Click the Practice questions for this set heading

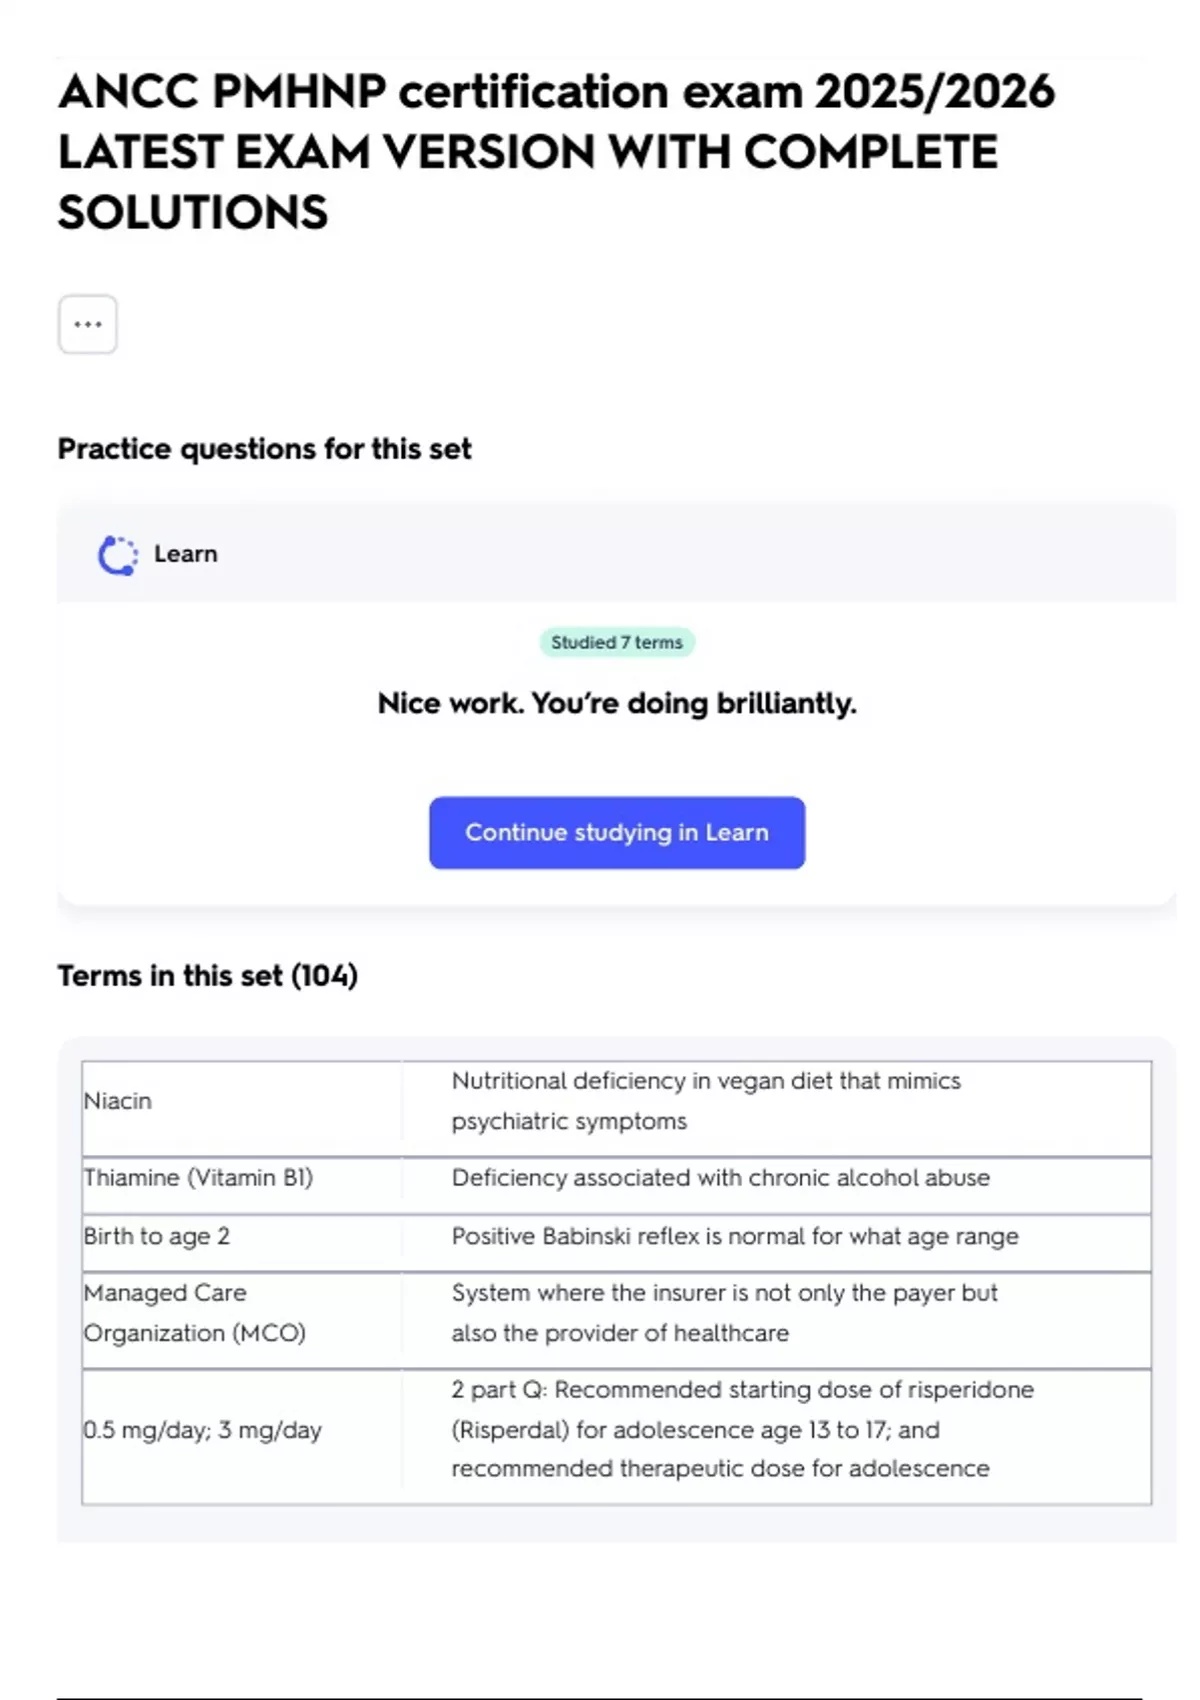[264, 449]
